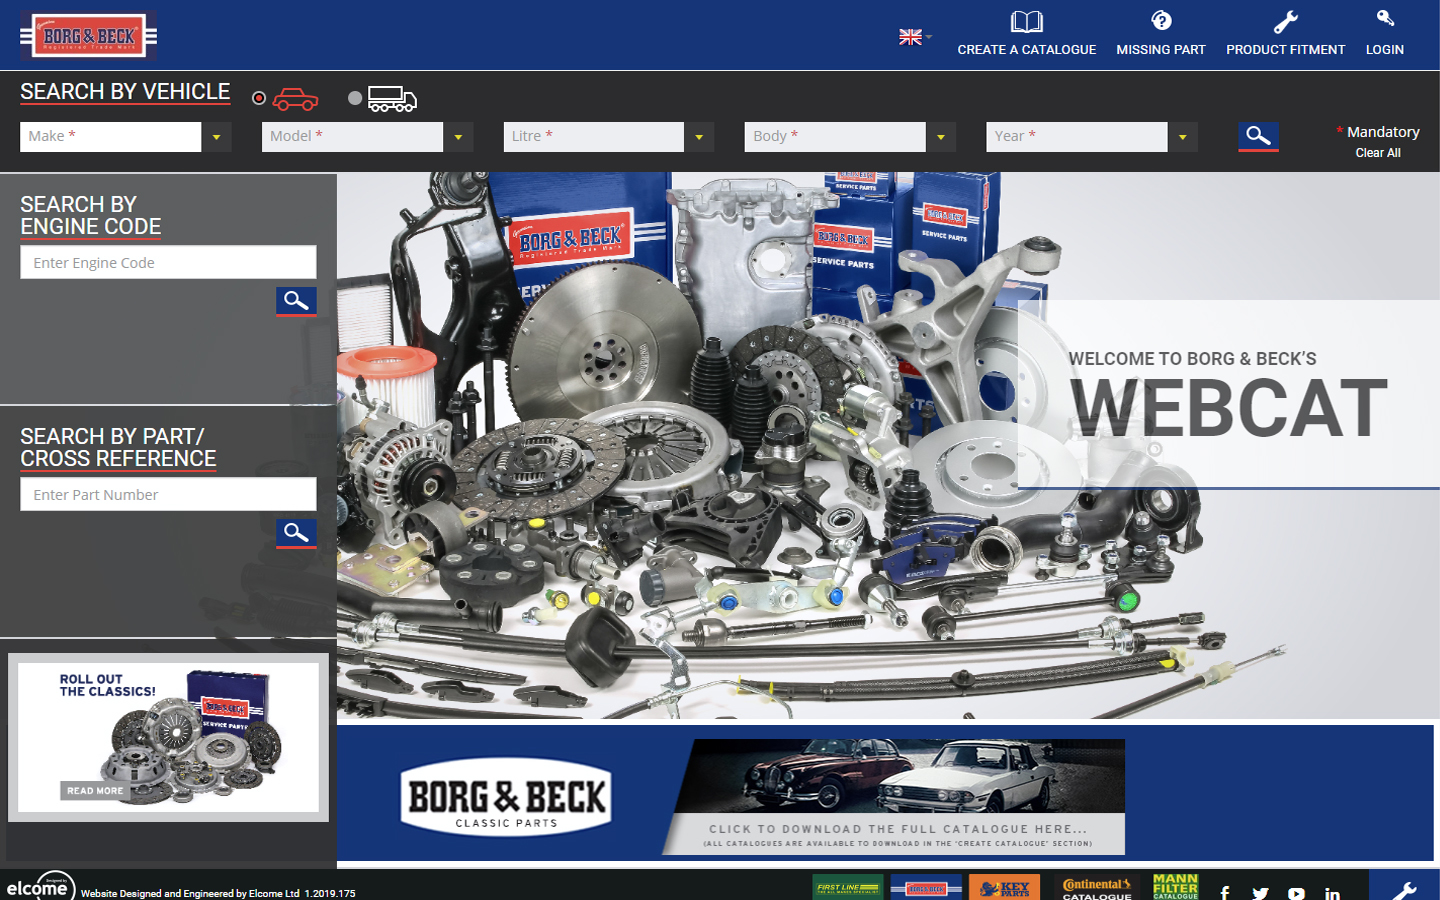Open Borg & Beck footer logo link
The height and width of the screenshot is (900, 1440).
pyautogui.click(x=926, y=888)
